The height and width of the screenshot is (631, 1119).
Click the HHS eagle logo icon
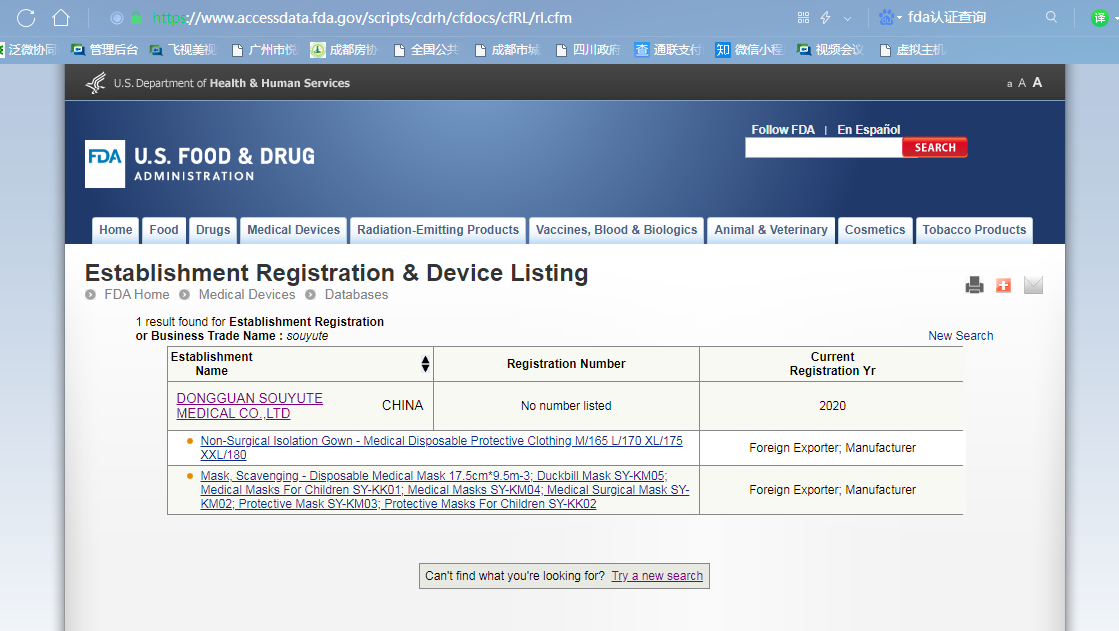[x=96, y=83]
